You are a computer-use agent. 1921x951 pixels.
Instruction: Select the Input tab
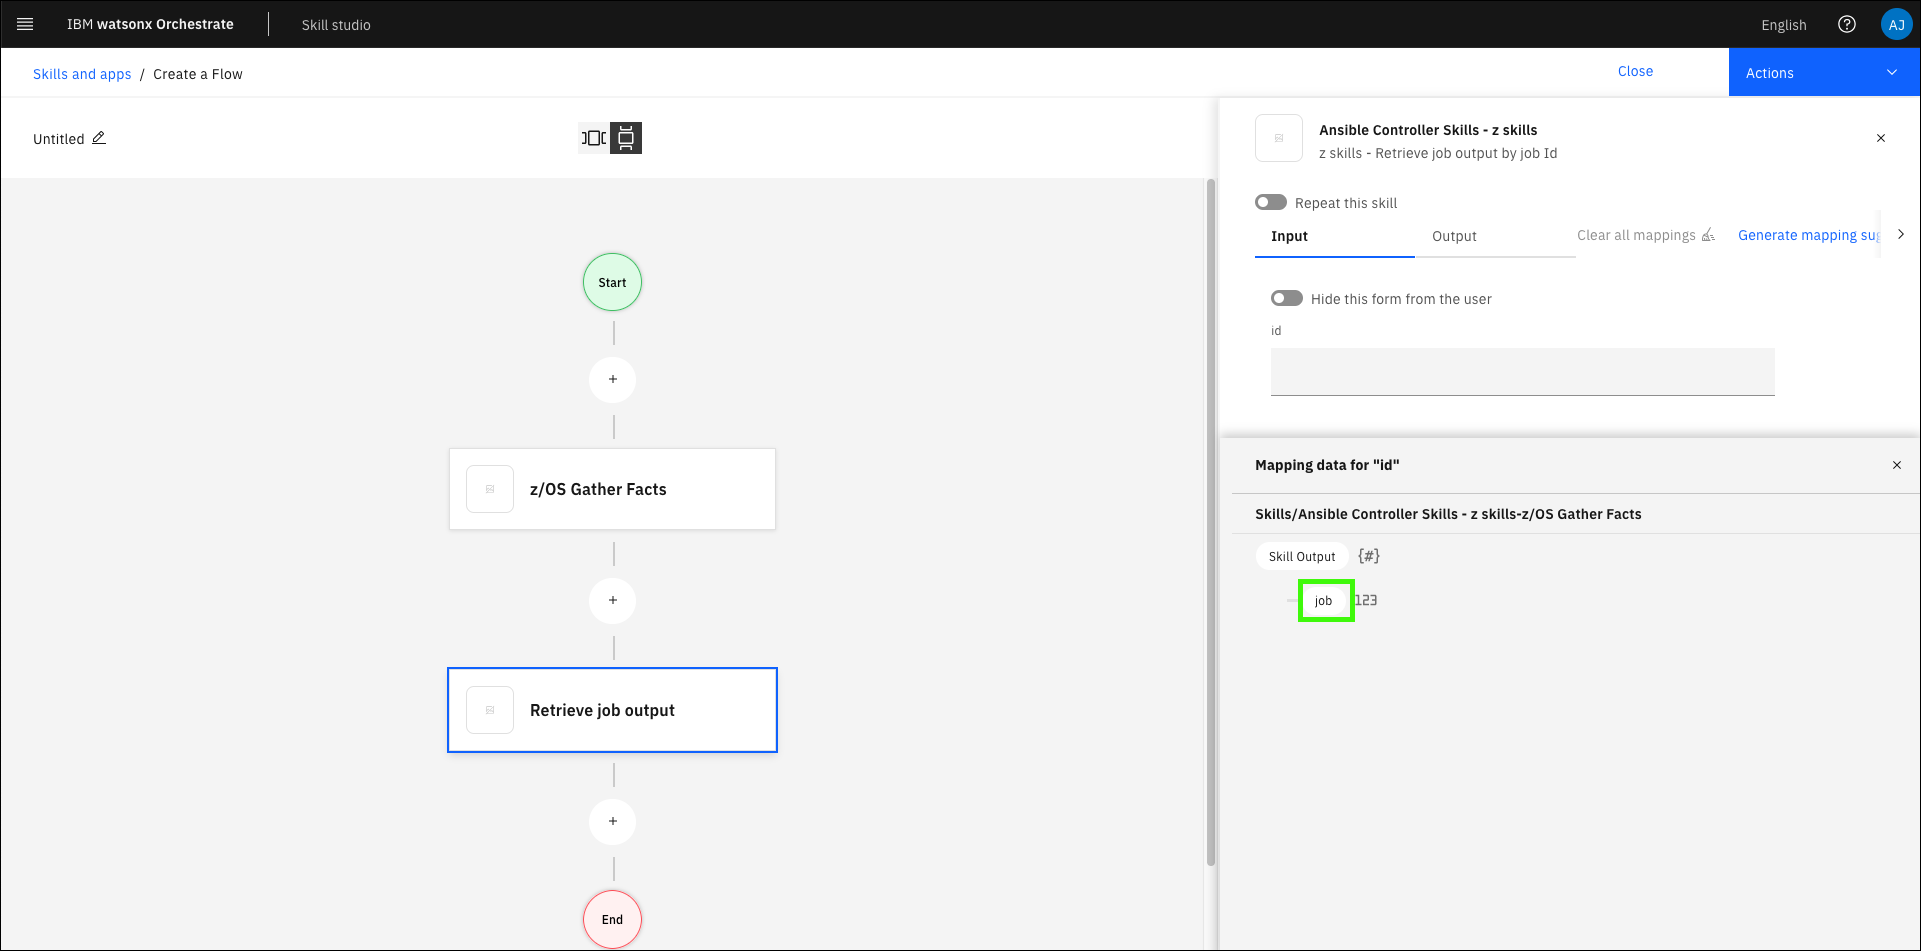tap(1289, 236)
